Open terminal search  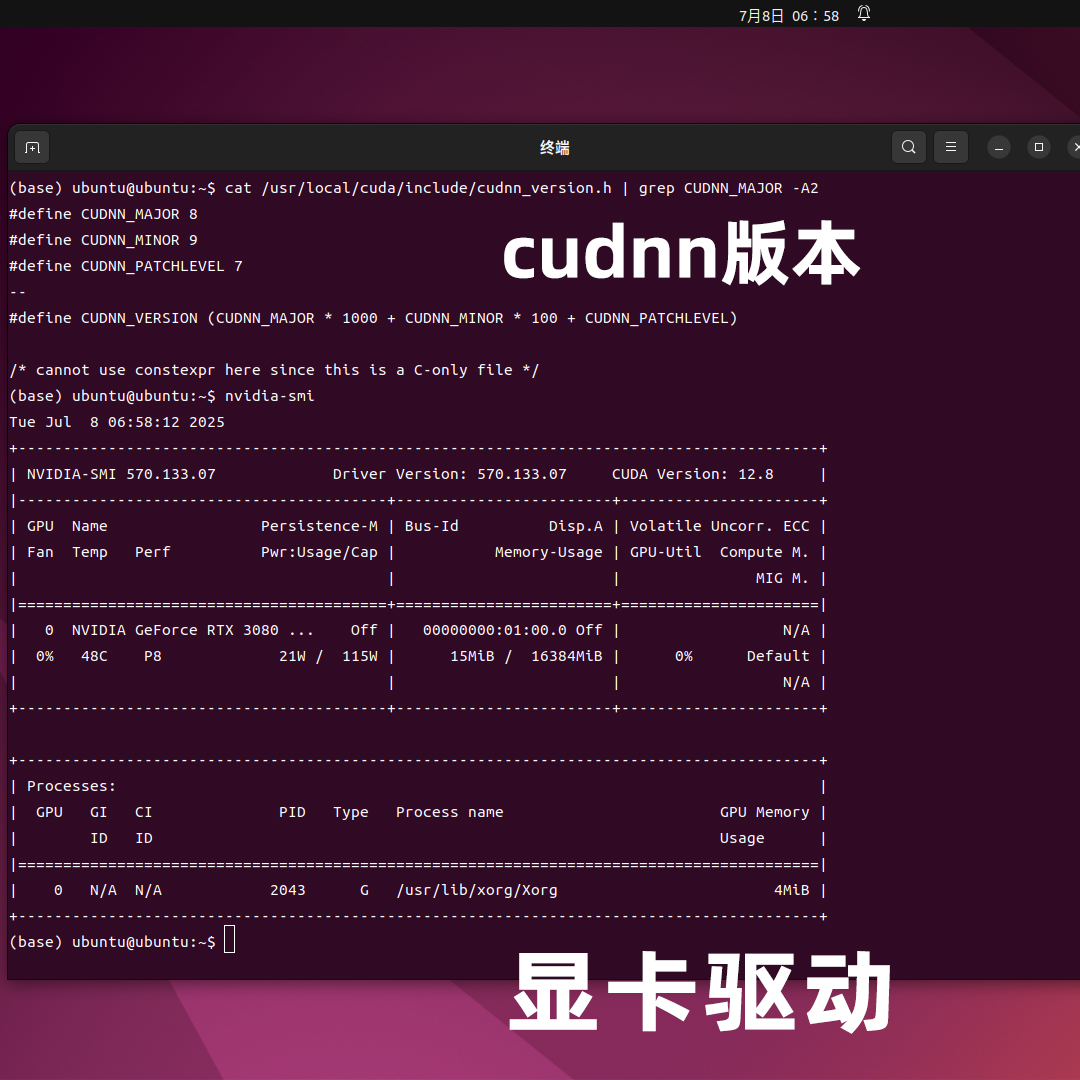tap(908, 147)
